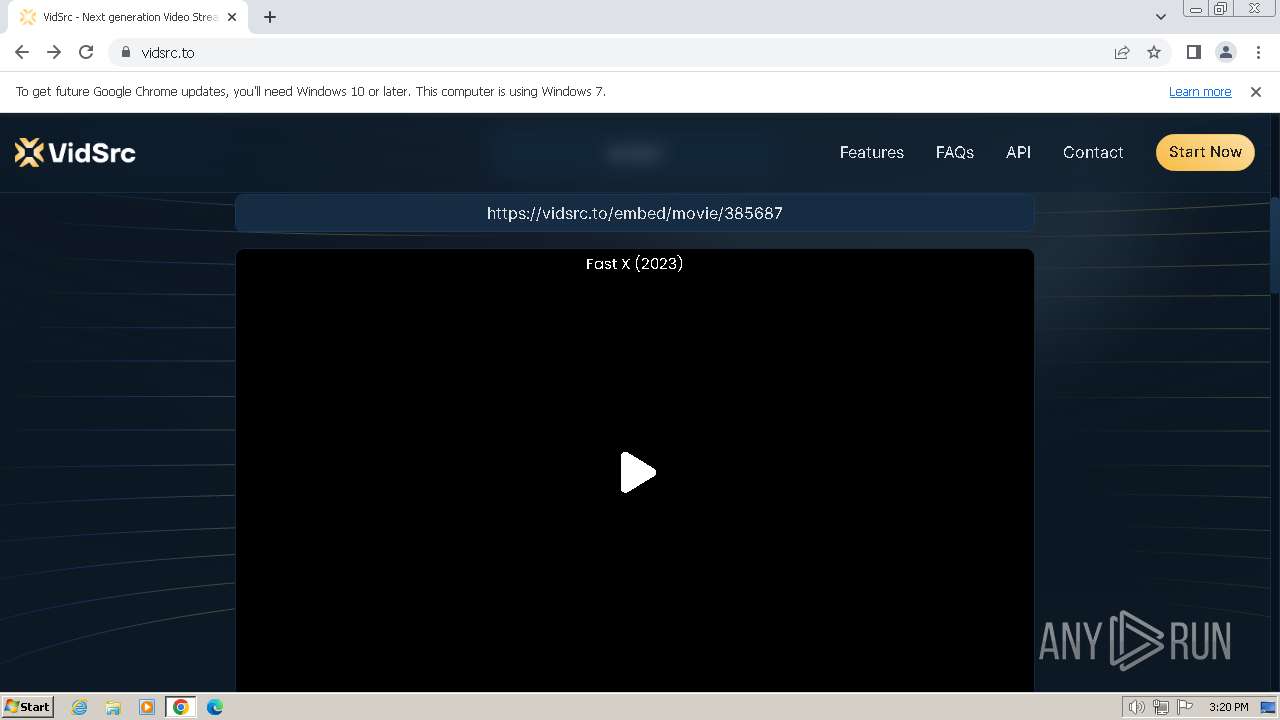Toggle the Chrome side panel
Image resolution: width=1280 pixels, height=720 pixels.
pos(1193,52)
